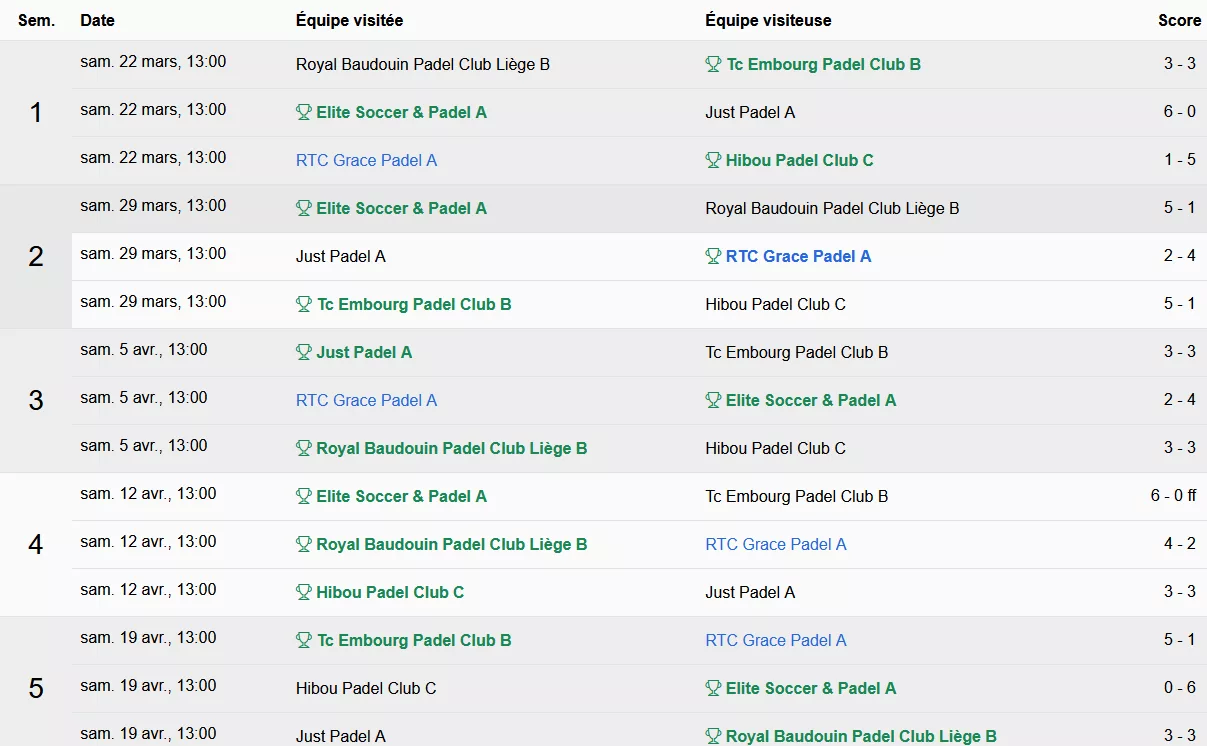Click the Date column header
The image size is (1207, 746).
point(97,20)
